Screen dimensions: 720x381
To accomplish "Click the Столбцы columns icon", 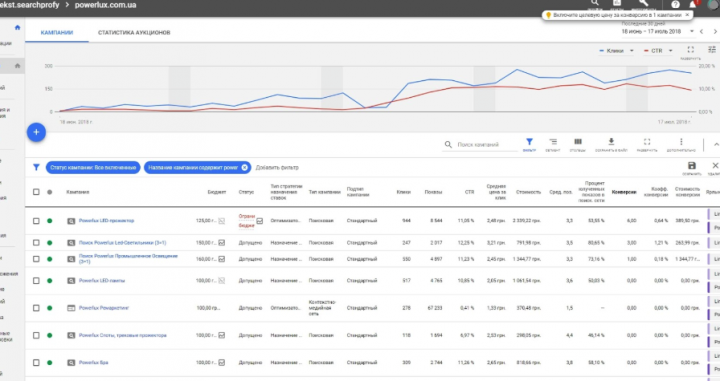I will click(578, 142).
